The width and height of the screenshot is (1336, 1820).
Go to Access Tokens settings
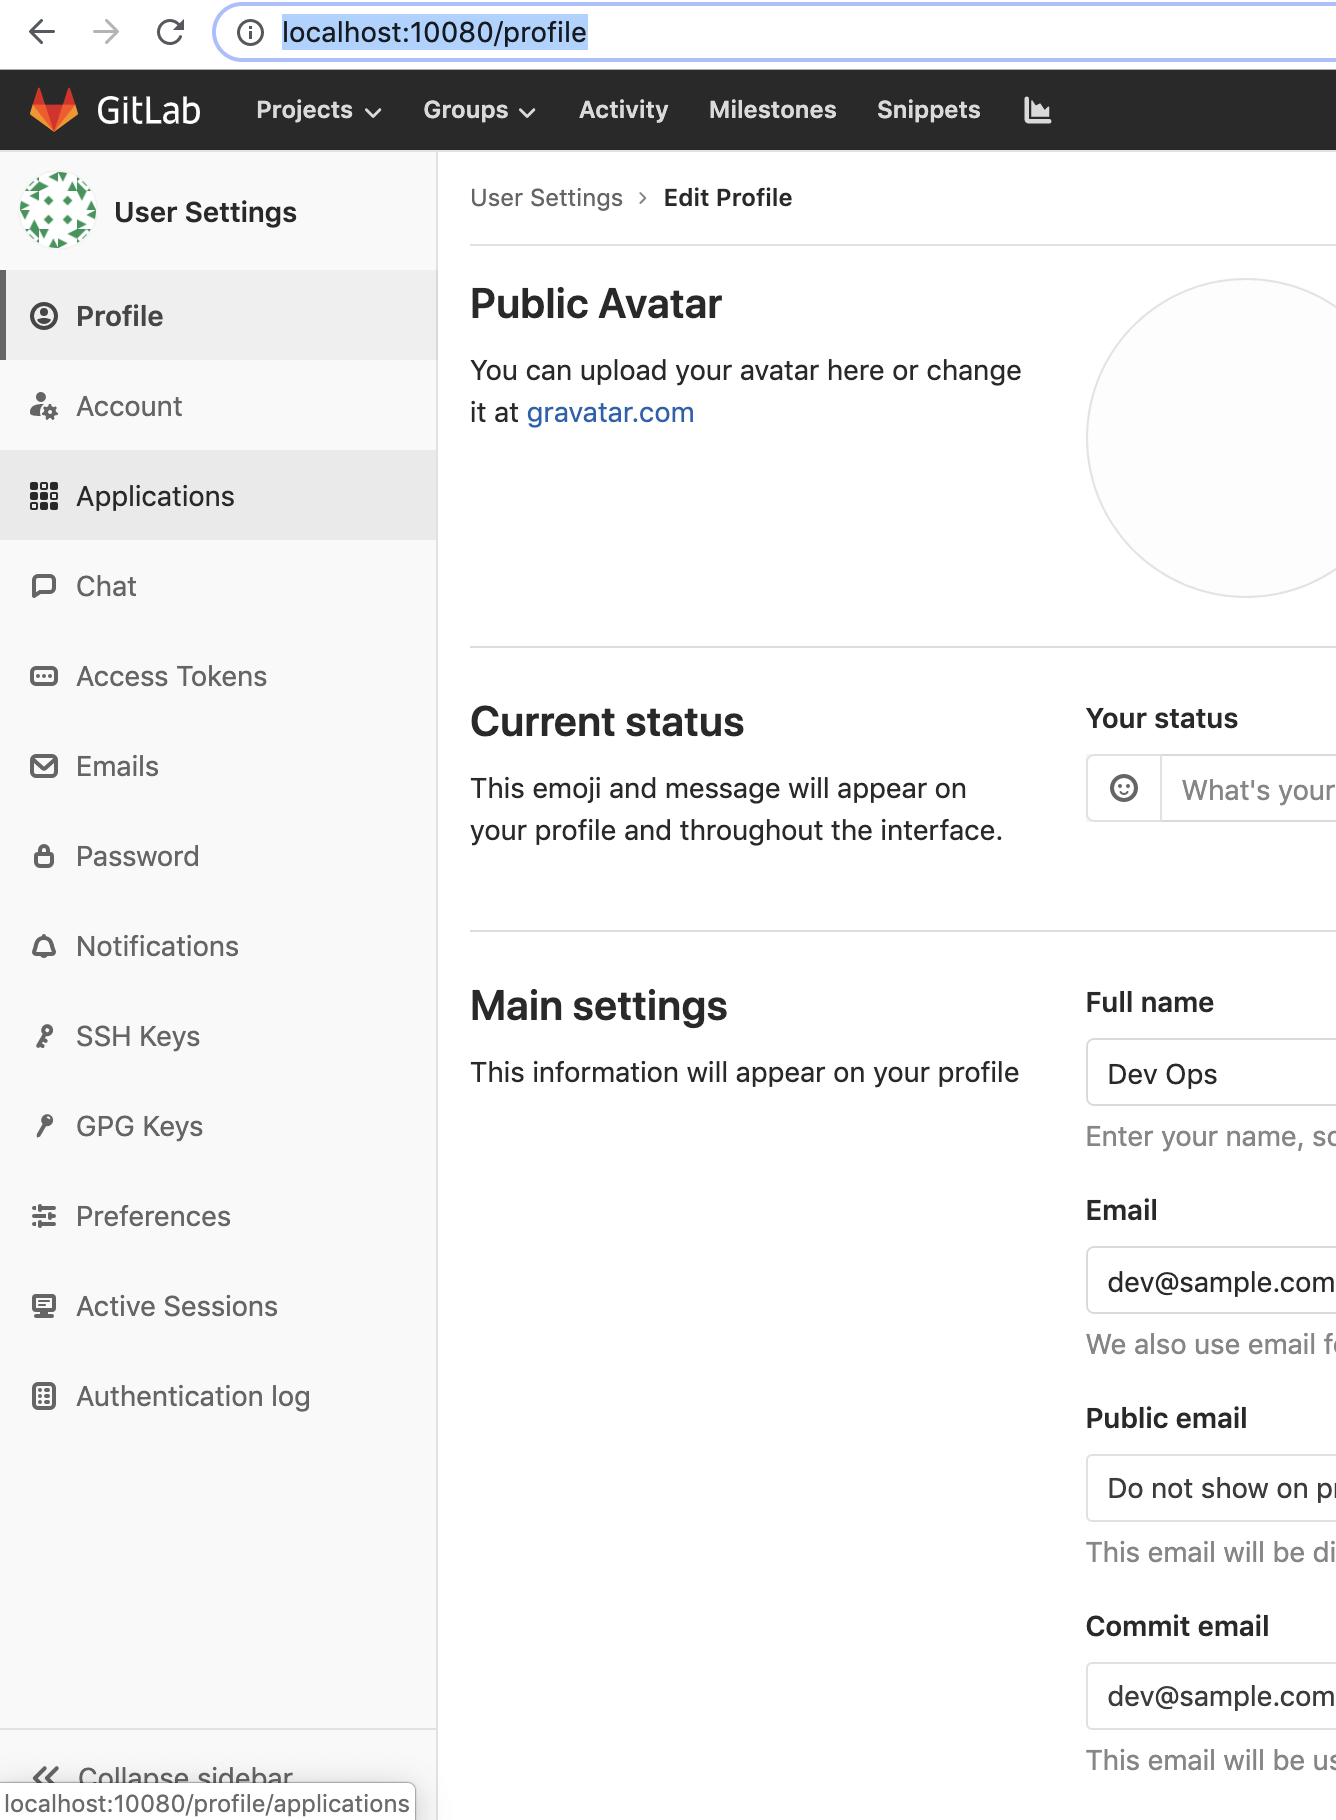218,675
